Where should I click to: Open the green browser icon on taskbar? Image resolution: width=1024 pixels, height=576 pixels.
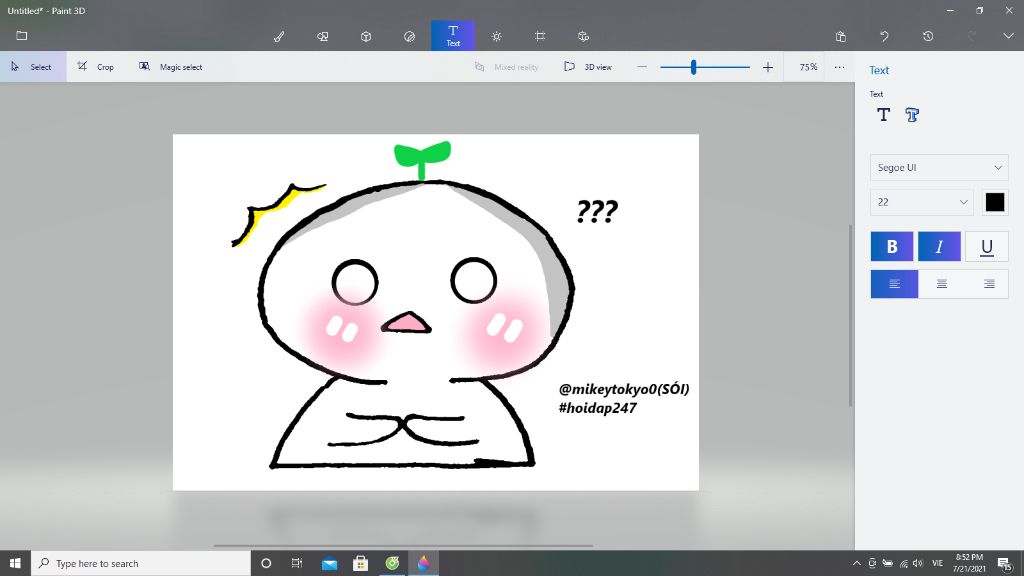(392, 563)
